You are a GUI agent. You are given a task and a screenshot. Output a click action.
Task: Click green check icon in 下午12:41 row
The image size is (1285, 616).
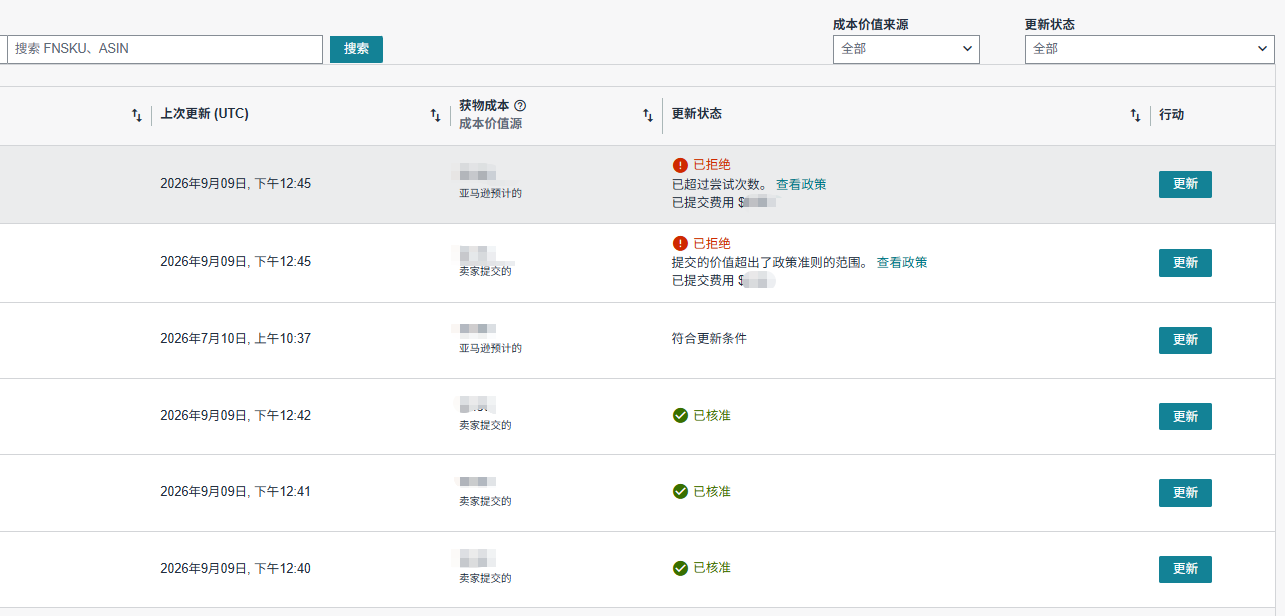[x=680, y=491]
